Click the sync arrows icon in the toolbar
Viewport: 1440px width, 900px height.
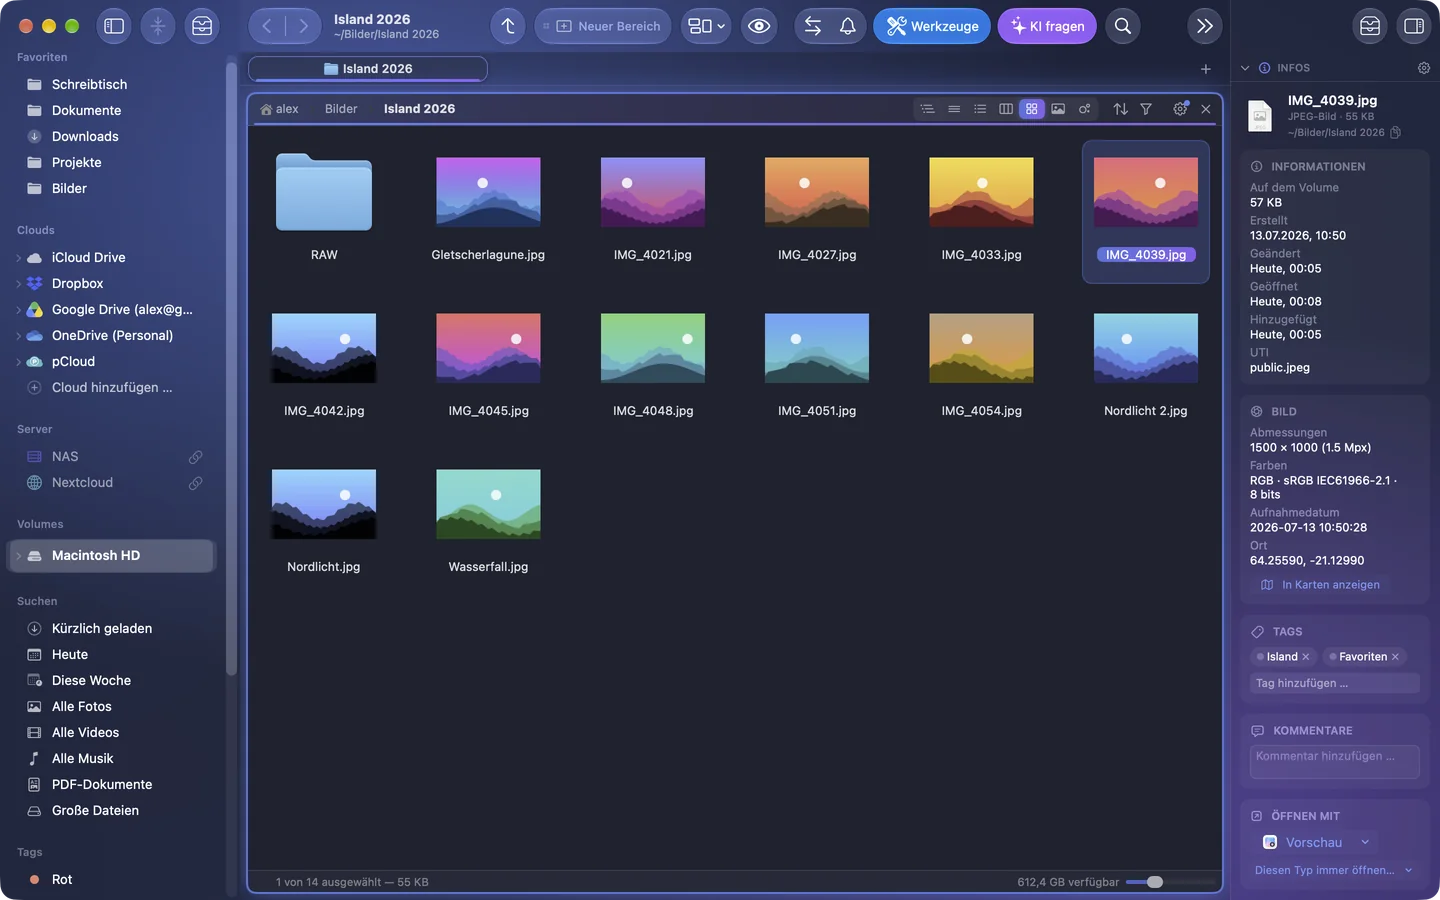point(813,26)
